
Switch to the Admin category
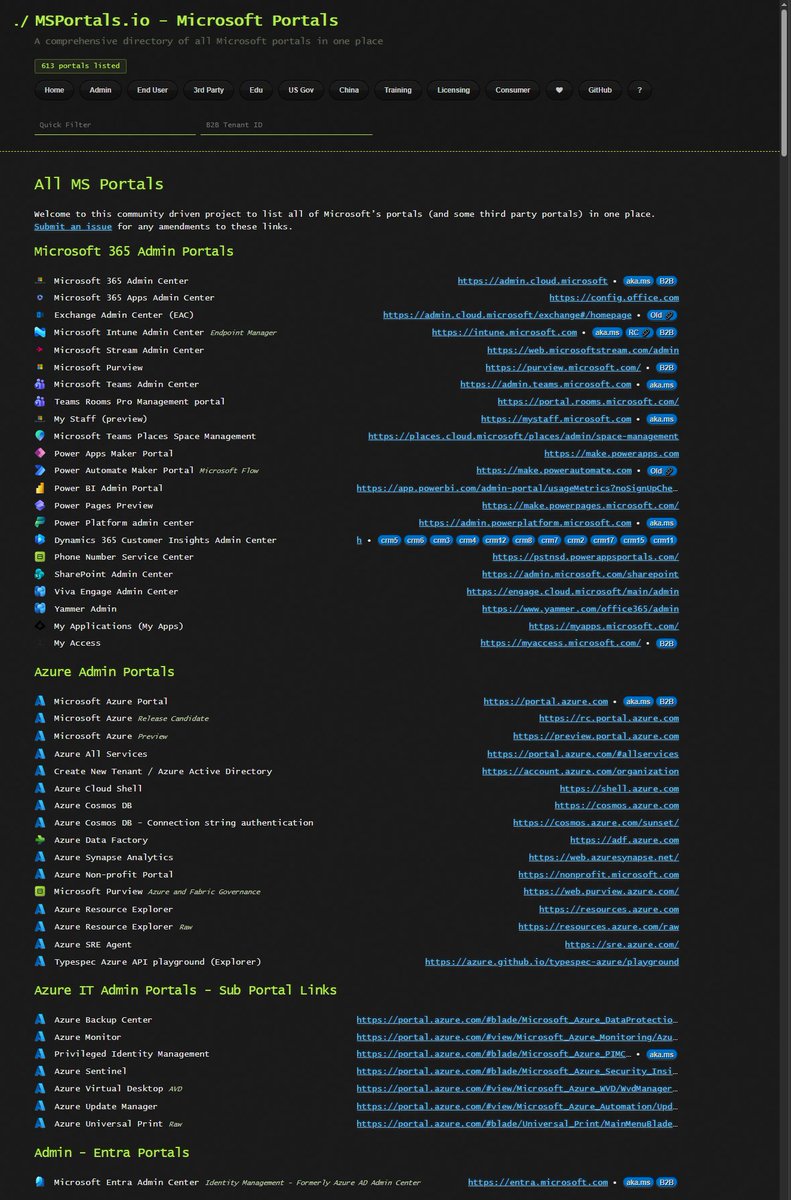(x=100, y=90)
